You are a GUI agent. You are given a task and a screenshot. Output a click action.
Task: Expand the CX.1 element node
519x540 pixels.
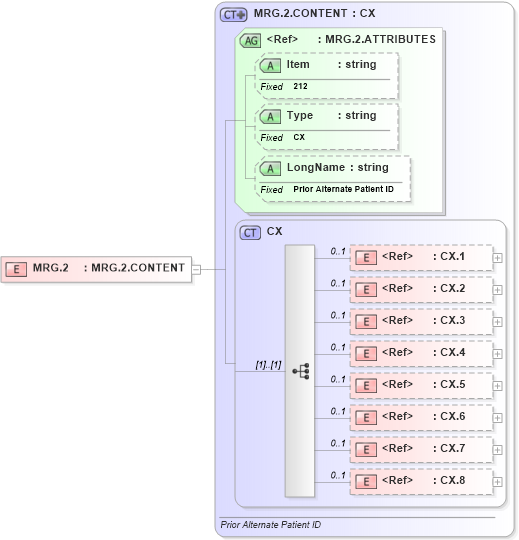[497, 258]
